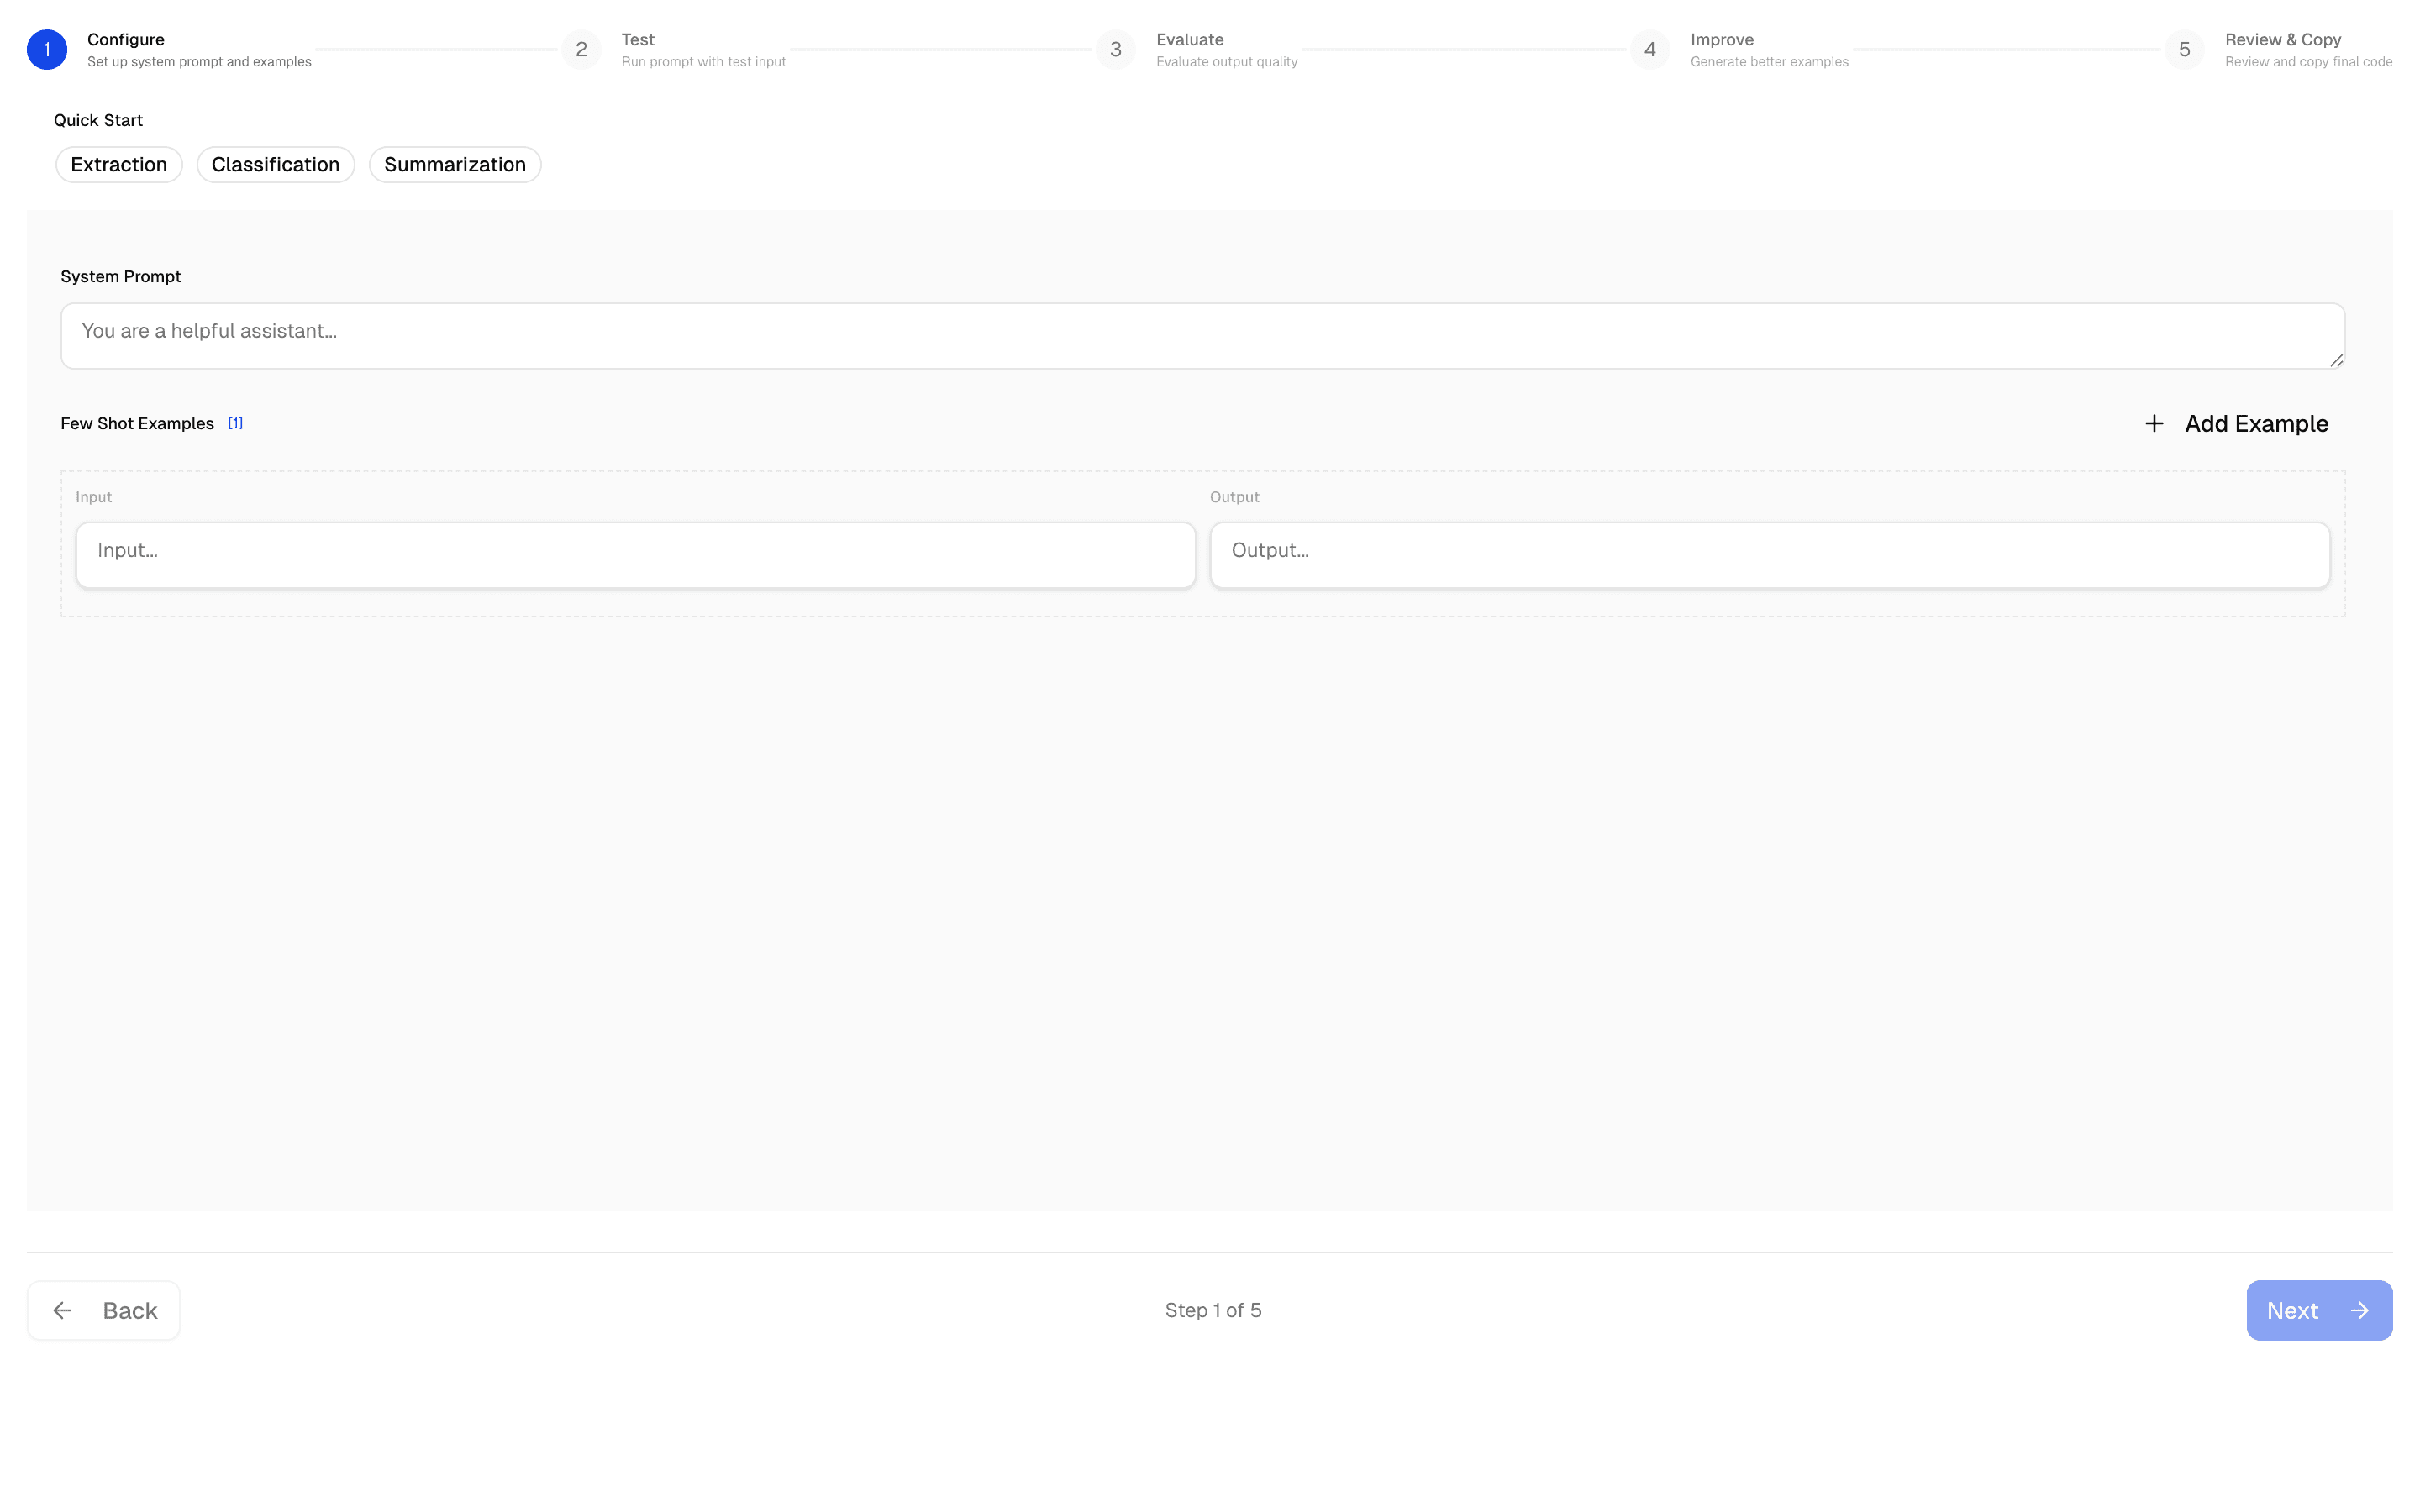Click the right arrow icon in Next button
This screenshot has height=1512, width=2420.
(2360, 1310)
